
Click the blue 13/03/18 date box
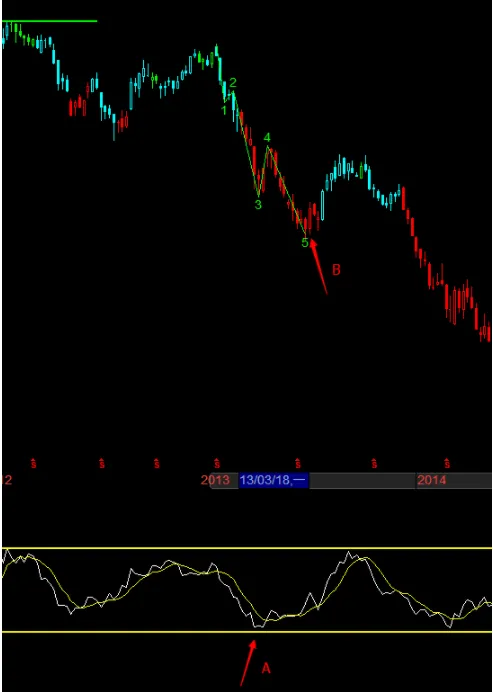(274, 480)
